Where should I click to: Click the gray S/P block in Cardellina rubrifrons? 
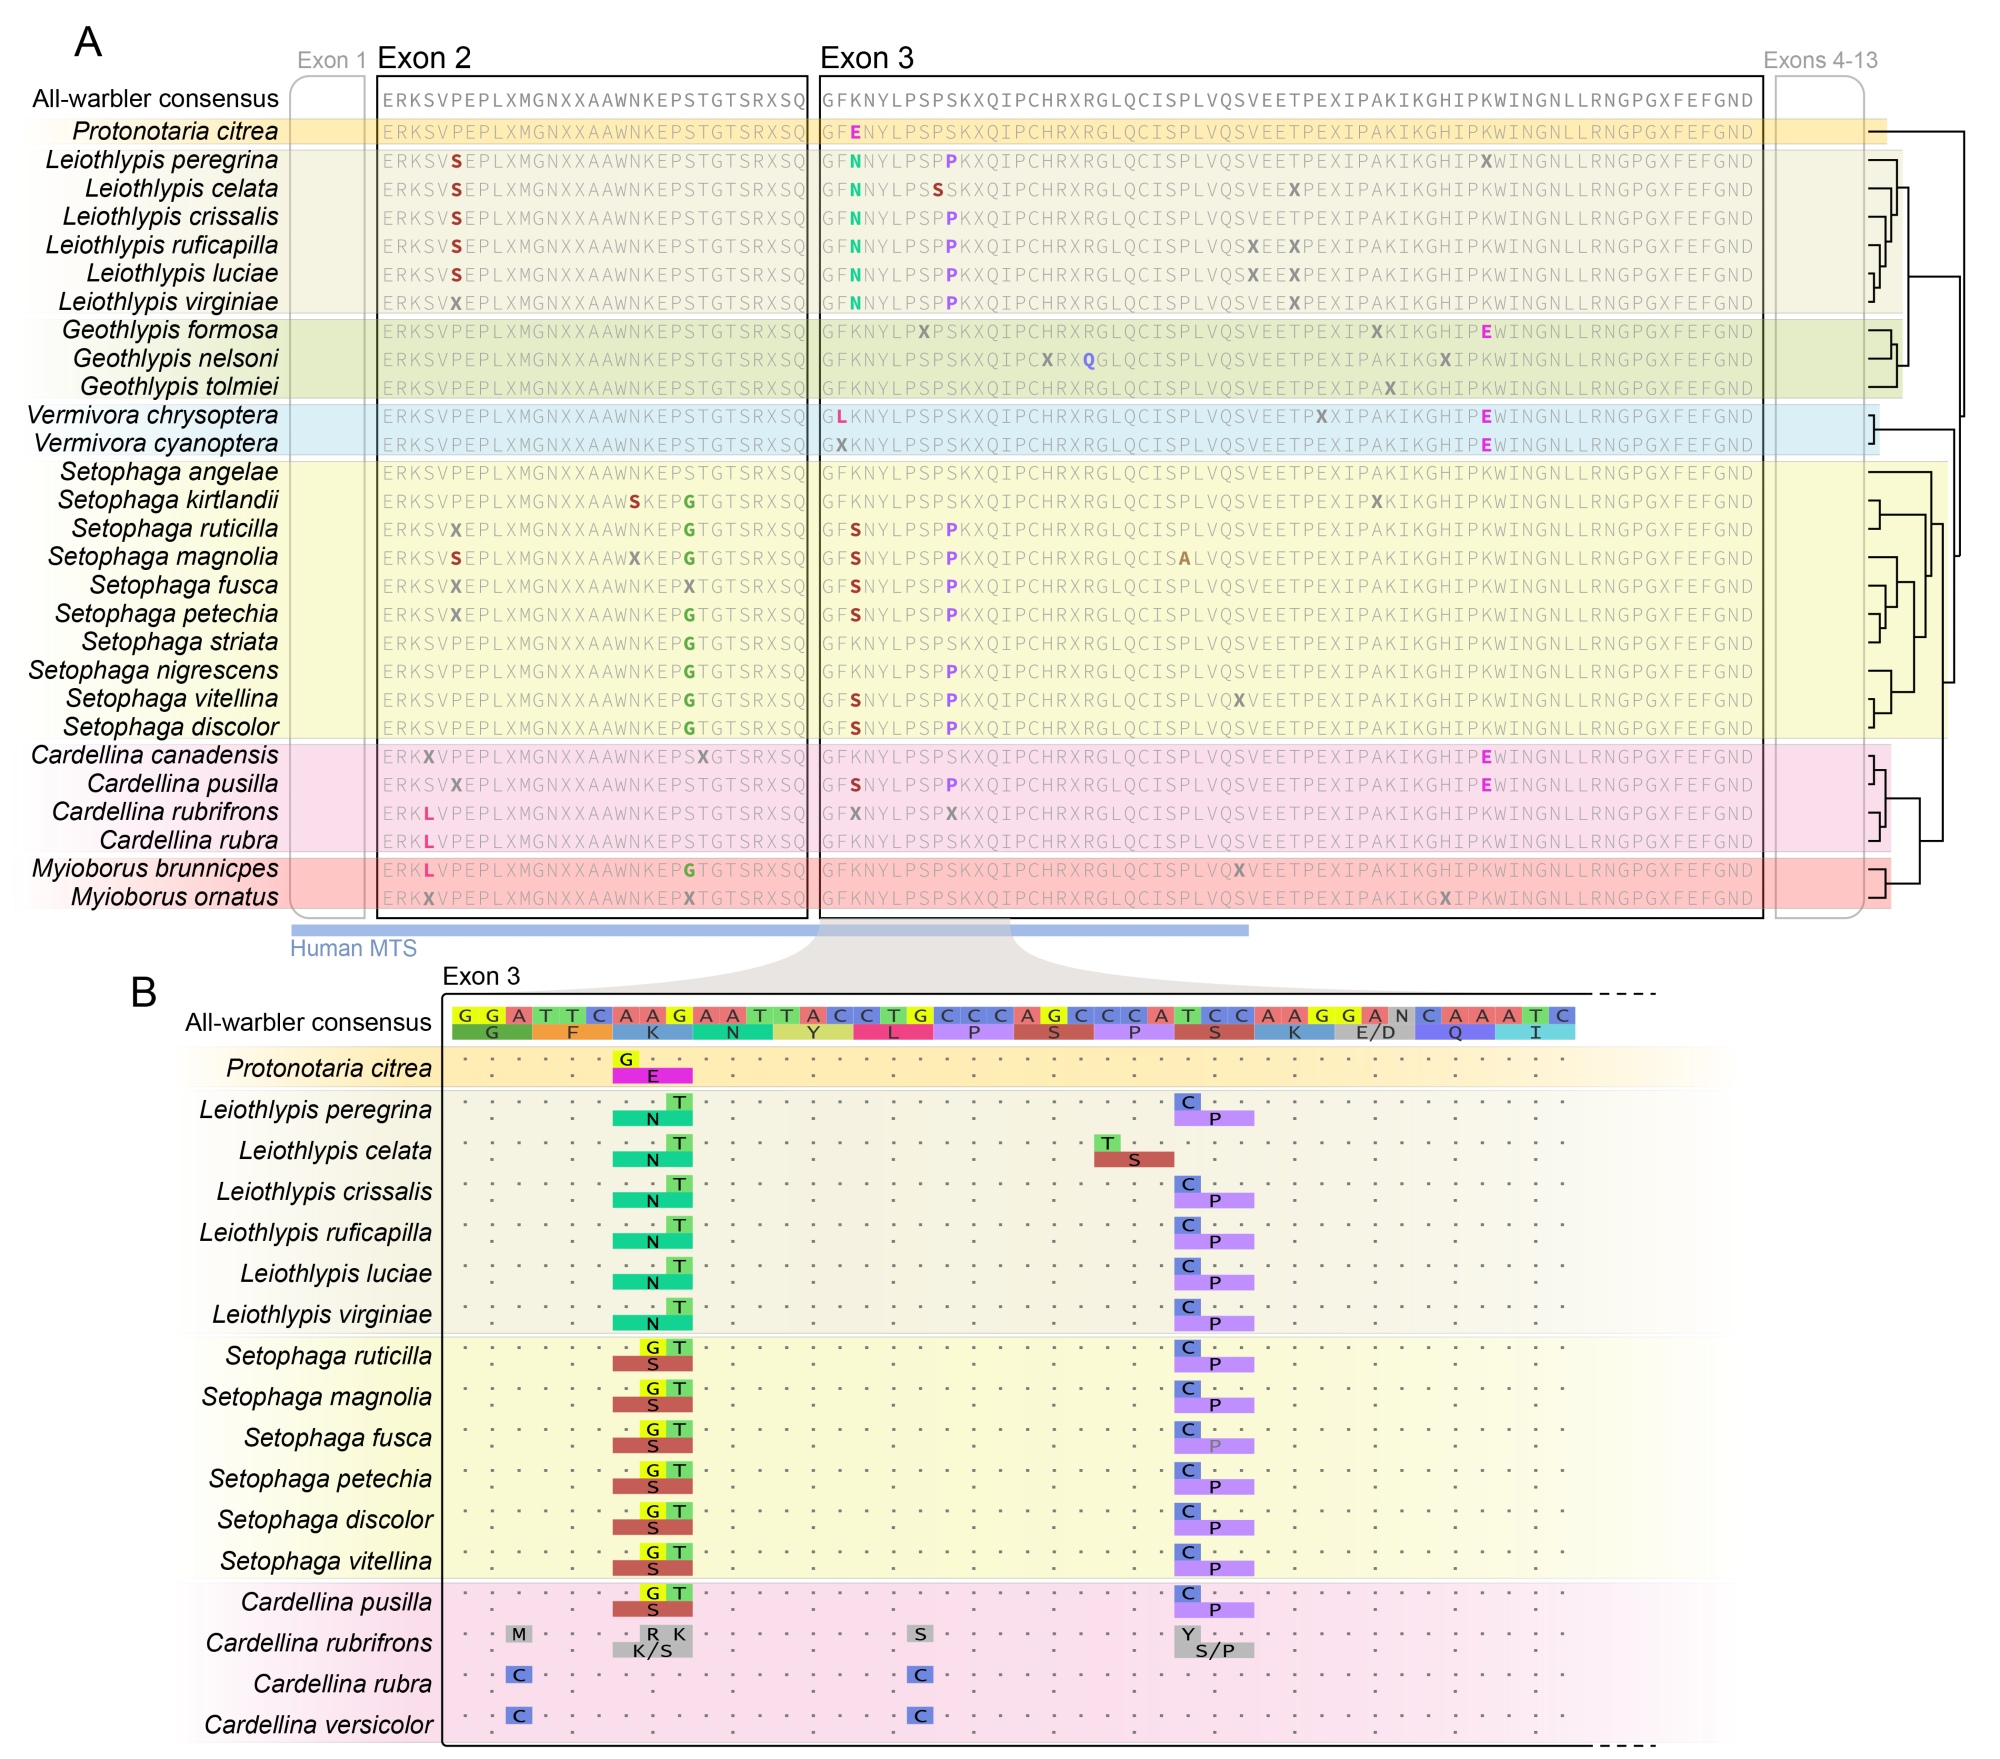[x=1214, y=1650]
